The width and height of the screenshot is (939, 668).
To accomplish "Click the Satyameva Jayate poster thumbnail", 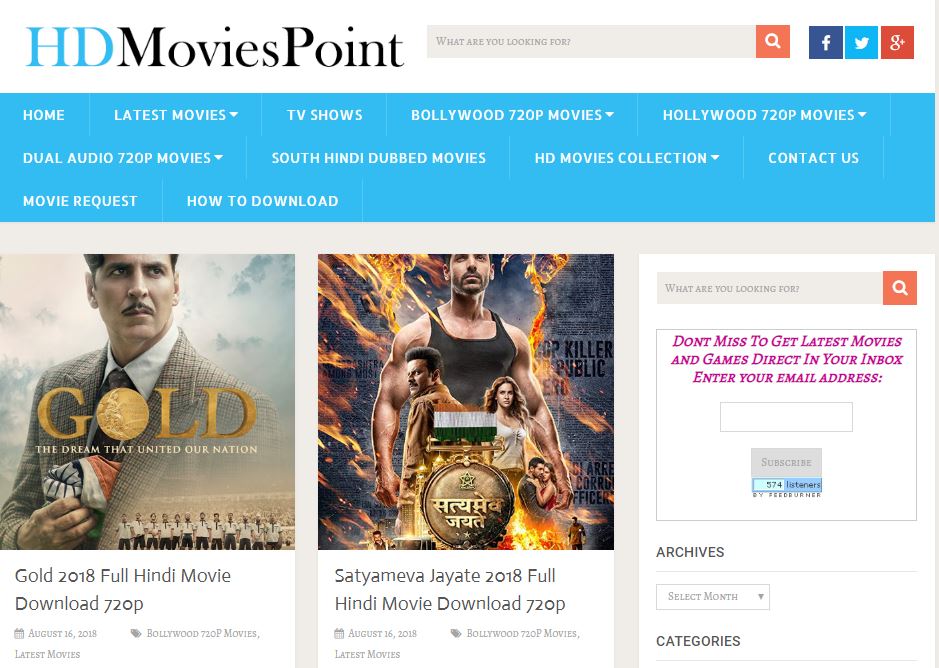I will click(465, 401).
